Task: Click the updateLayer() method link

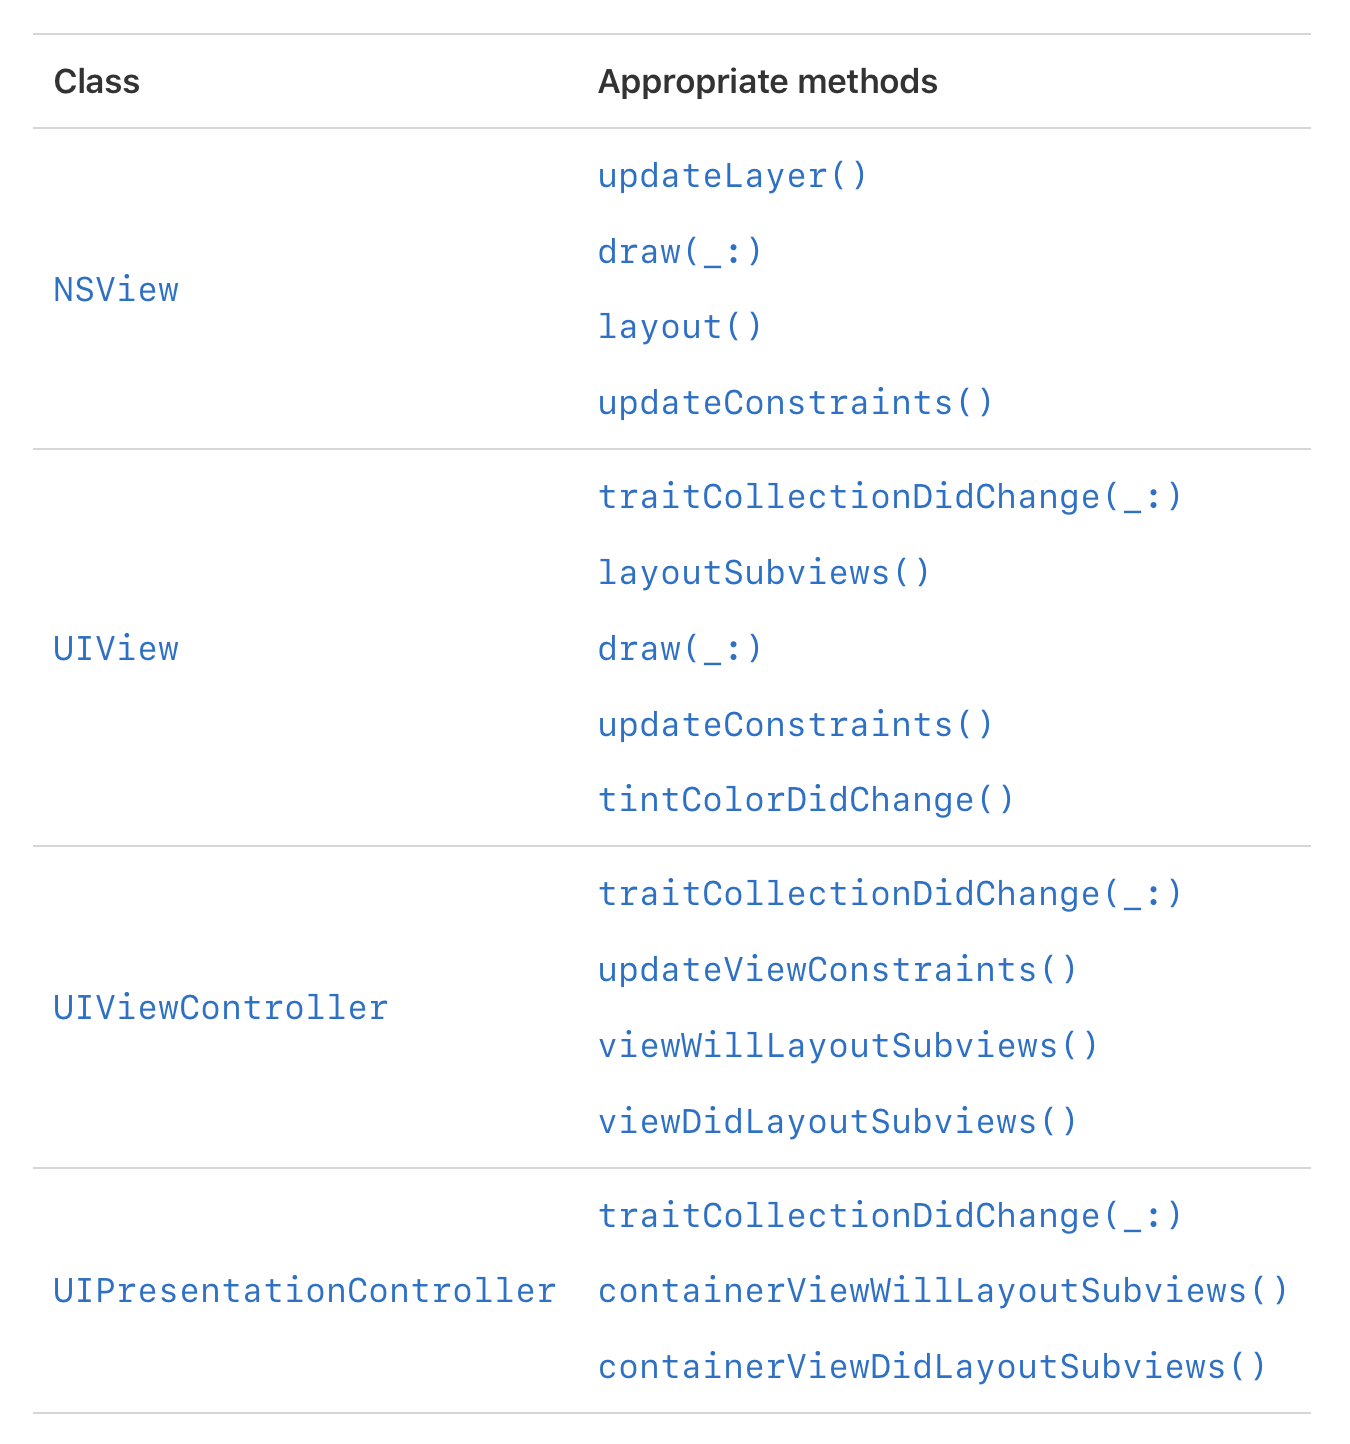Action: tap(732, 176)
